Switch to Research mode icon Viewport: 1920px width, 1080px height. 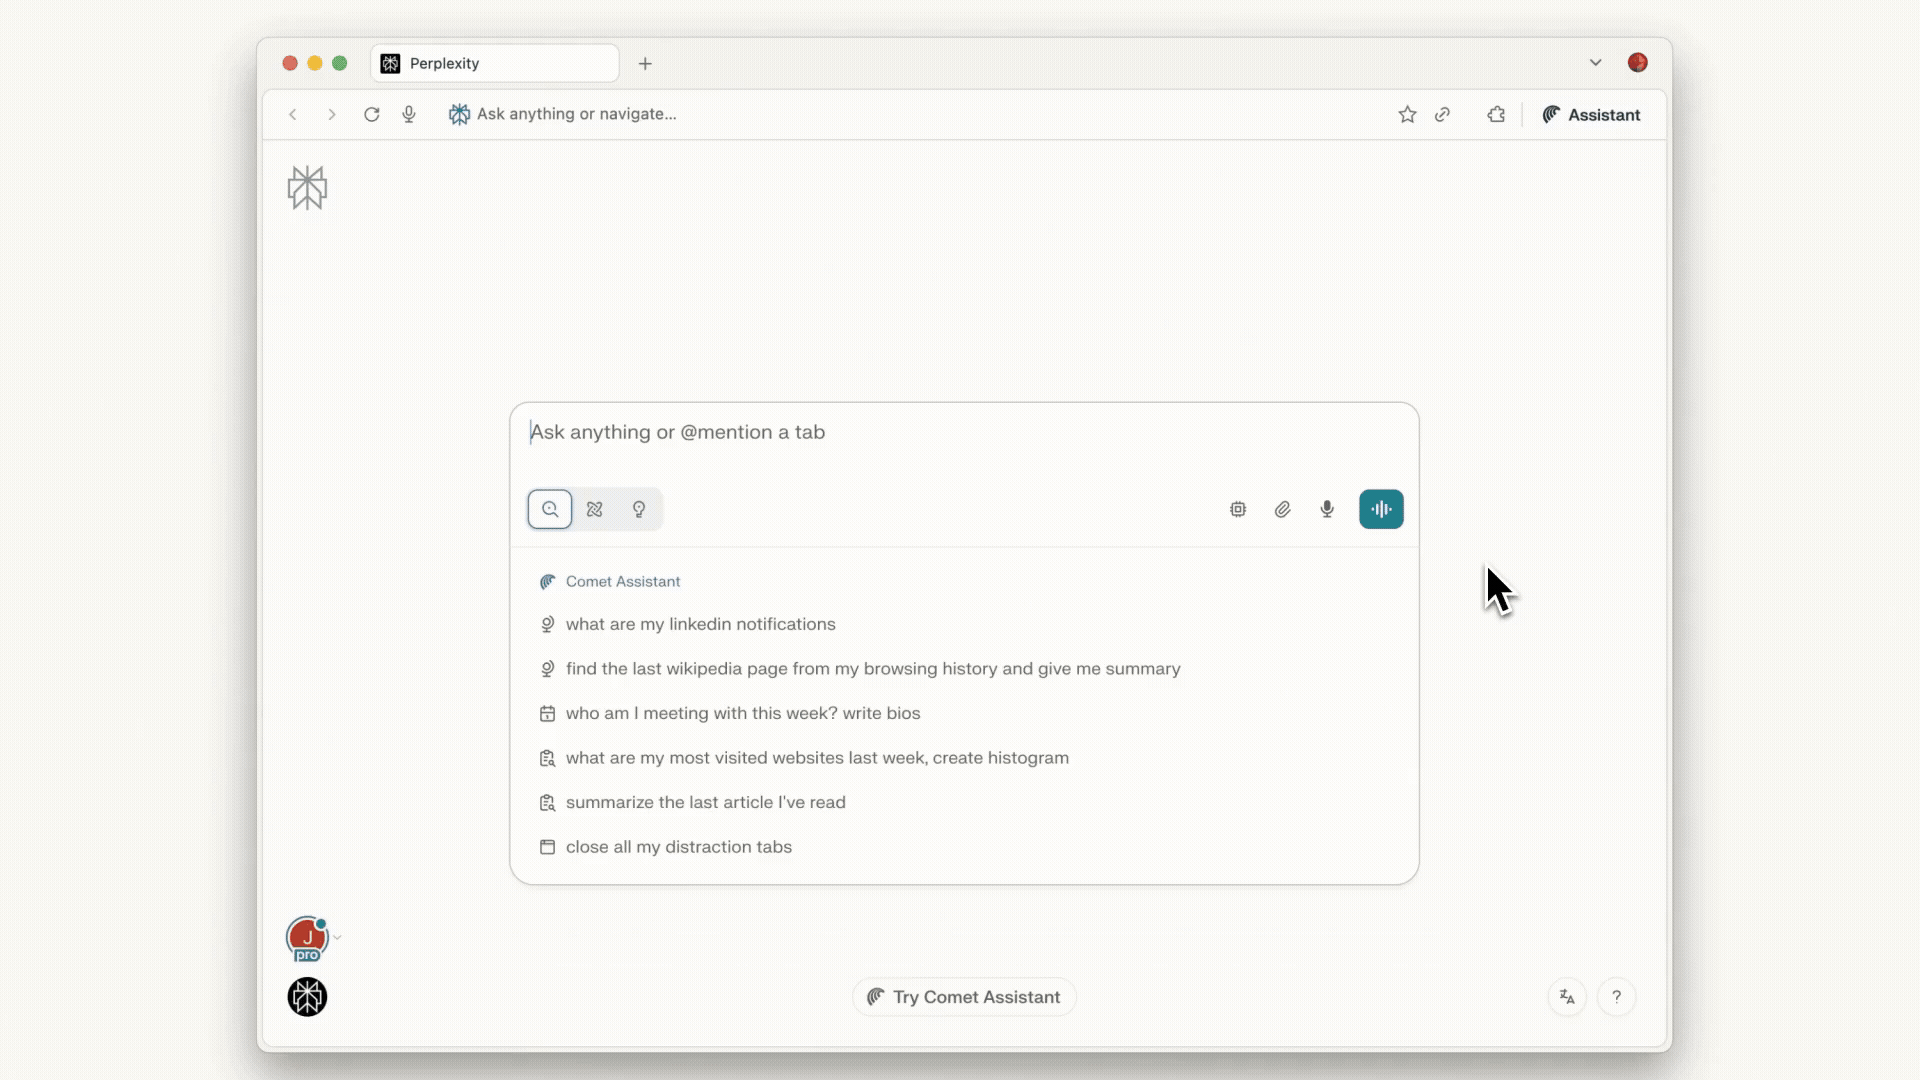595,509
